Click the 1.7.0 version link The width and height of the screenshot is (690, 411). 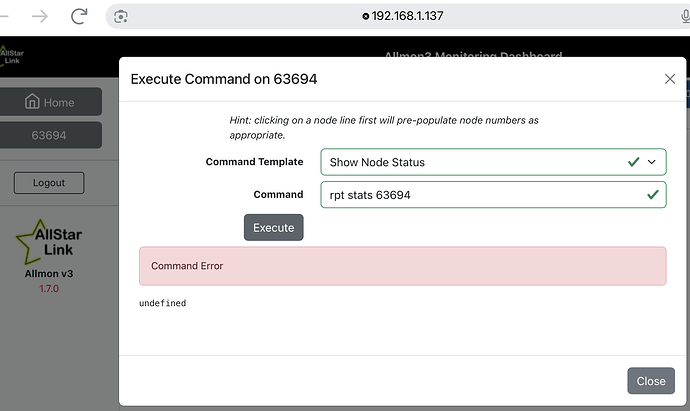(49, 289)
